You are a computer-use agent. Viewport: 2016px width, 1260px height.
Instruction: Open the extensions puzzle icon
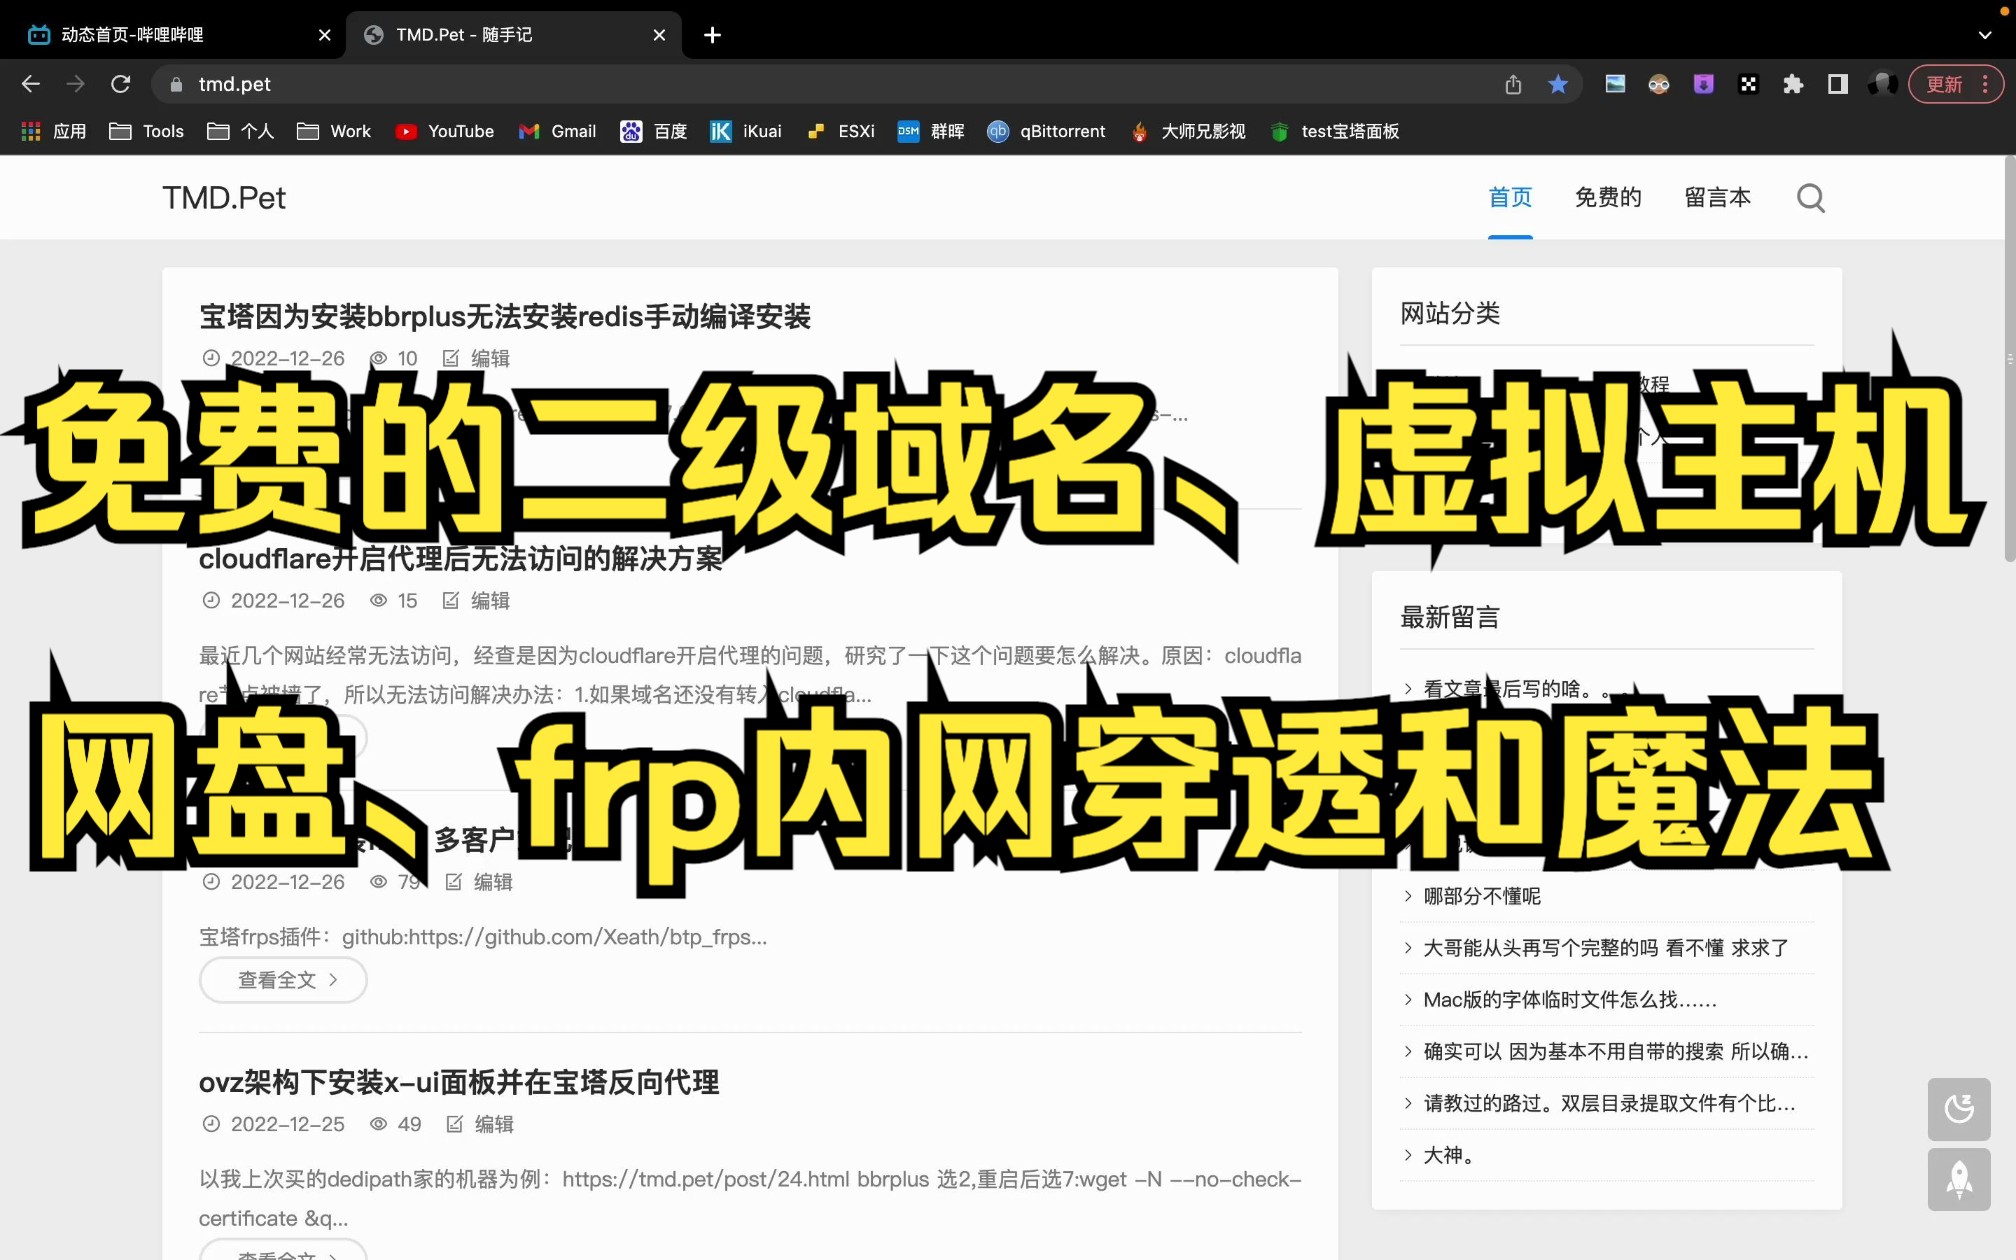pos(1793,84)
